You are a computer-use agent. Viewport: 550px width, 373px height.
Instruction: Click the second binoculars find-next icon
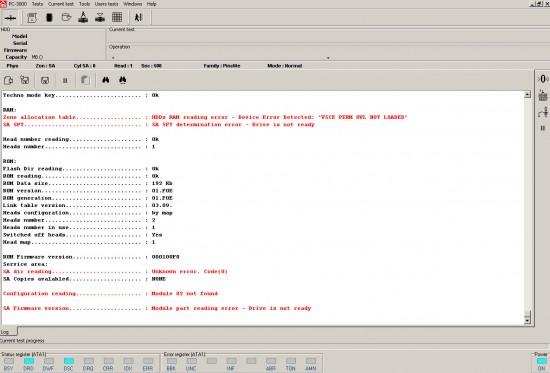click(122, 80)
